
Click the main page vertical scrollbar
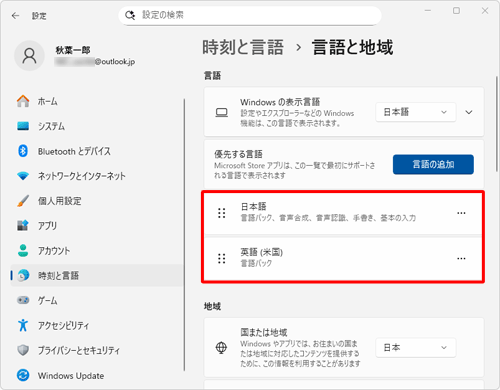(496, 123)
